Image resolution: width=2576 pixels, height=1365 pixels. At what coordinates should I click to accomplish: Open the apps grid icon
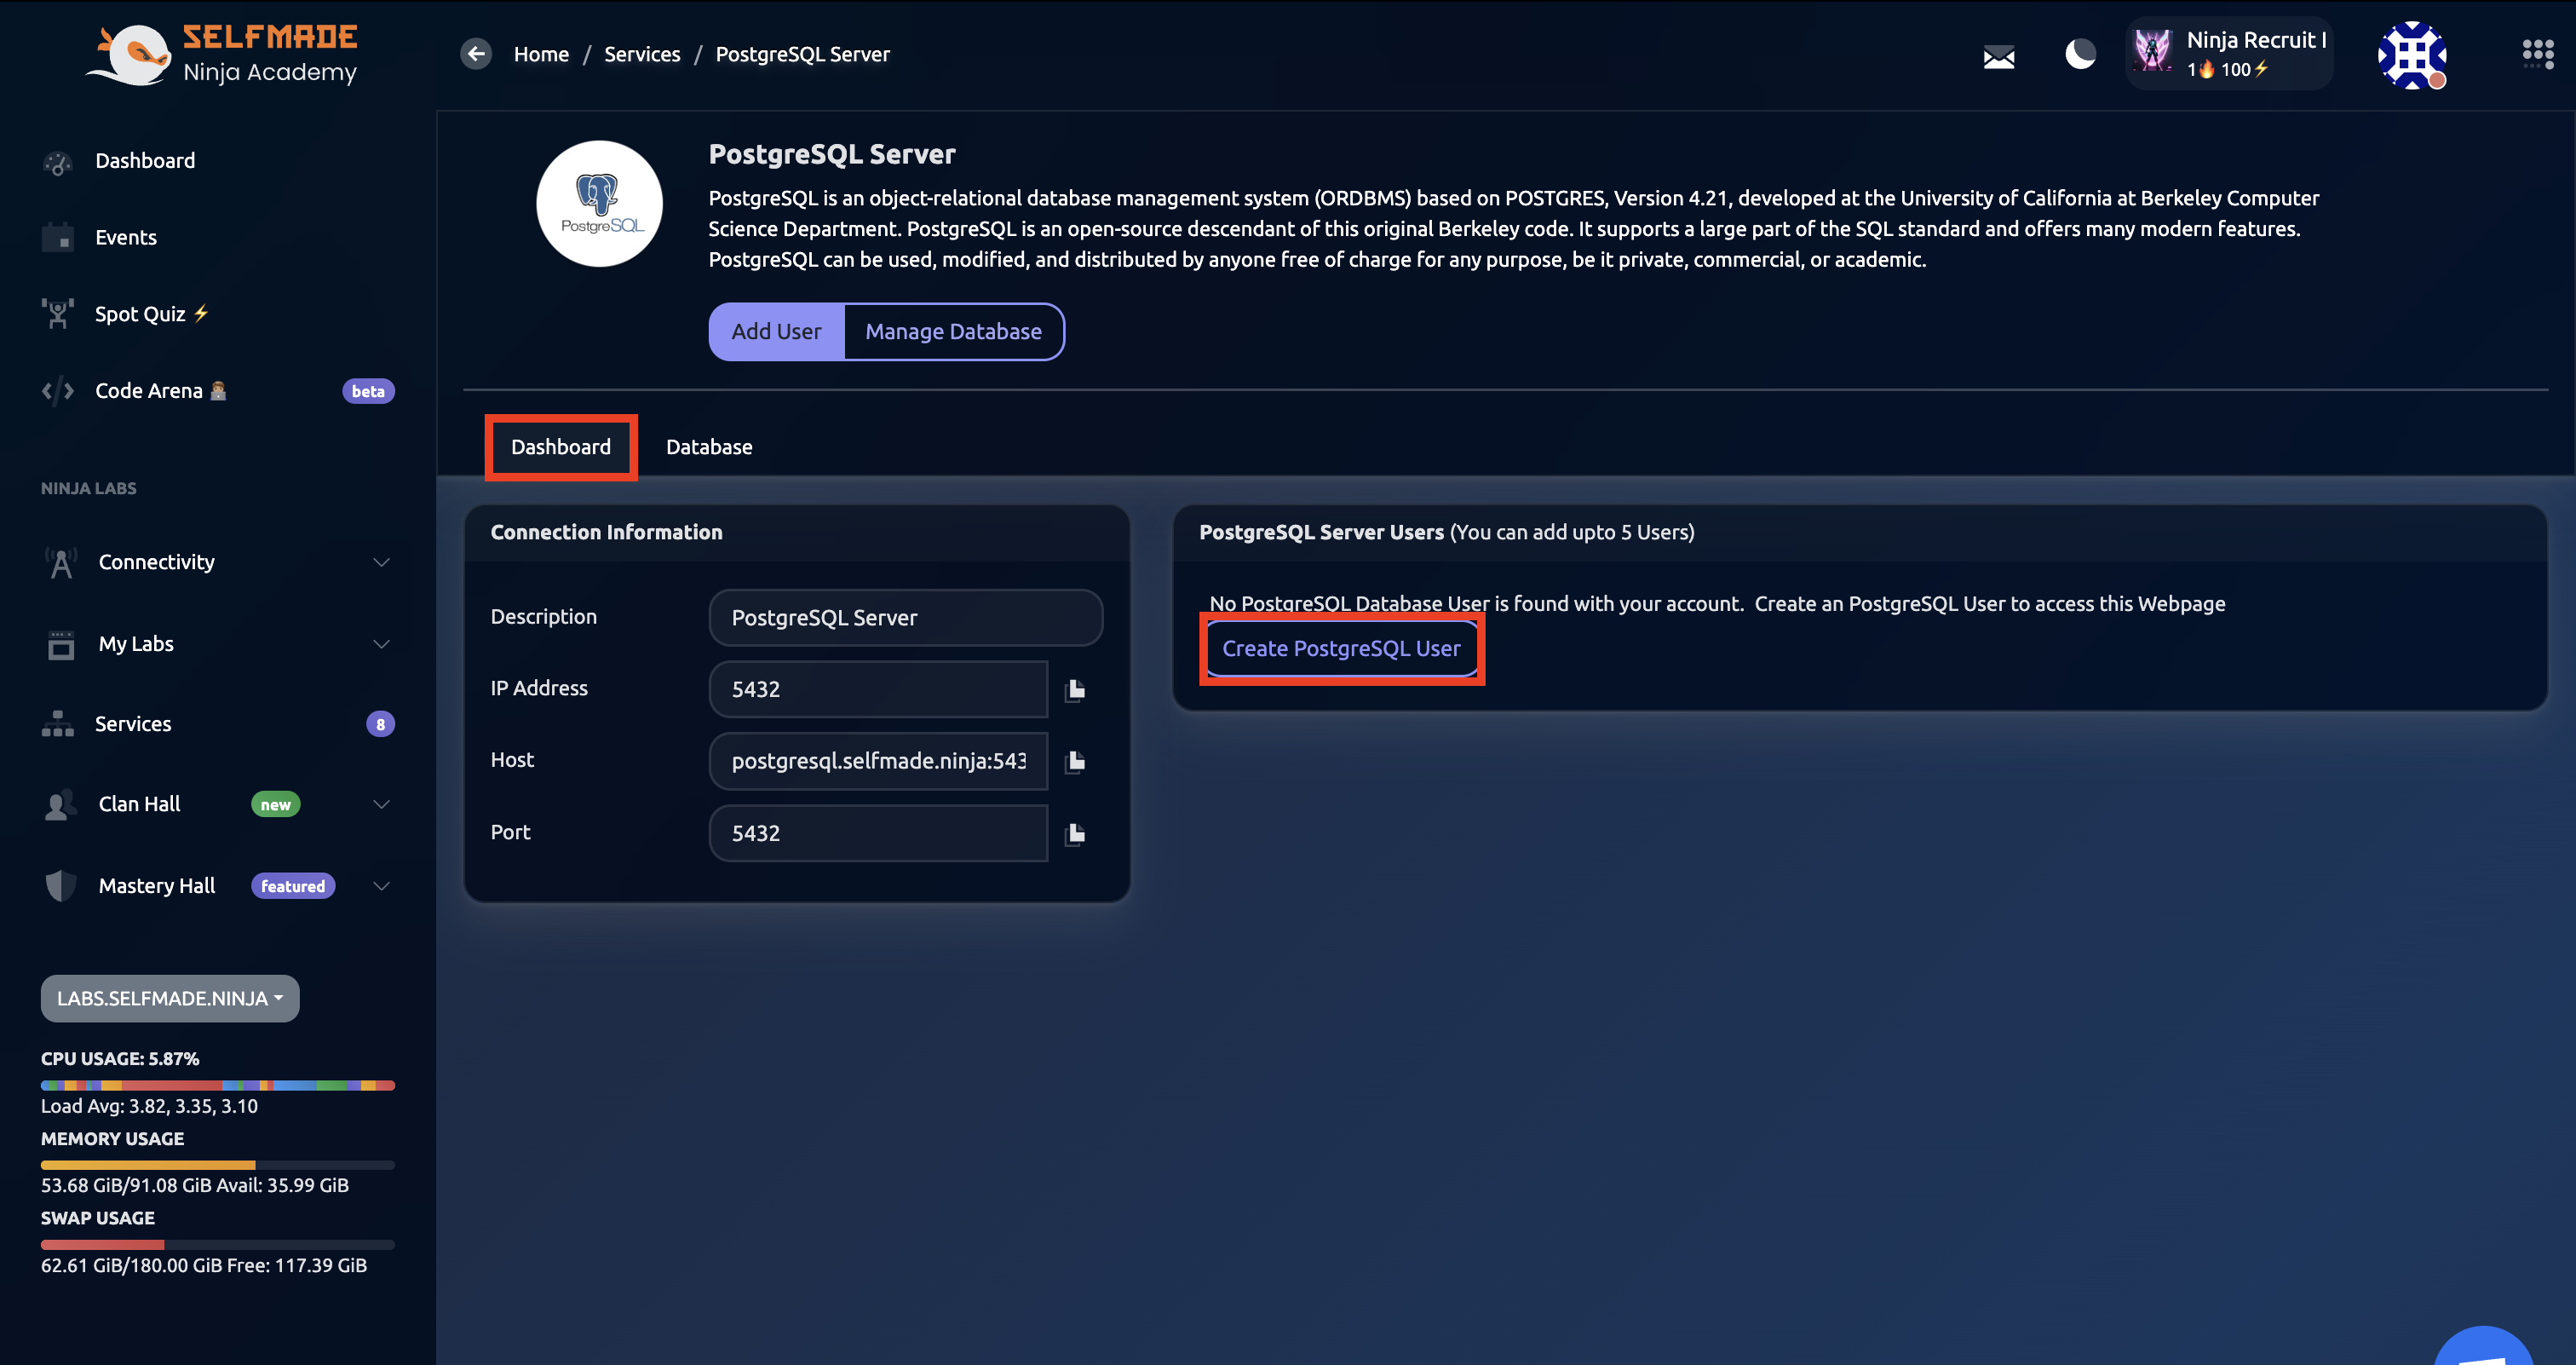tap(2538, 54)
